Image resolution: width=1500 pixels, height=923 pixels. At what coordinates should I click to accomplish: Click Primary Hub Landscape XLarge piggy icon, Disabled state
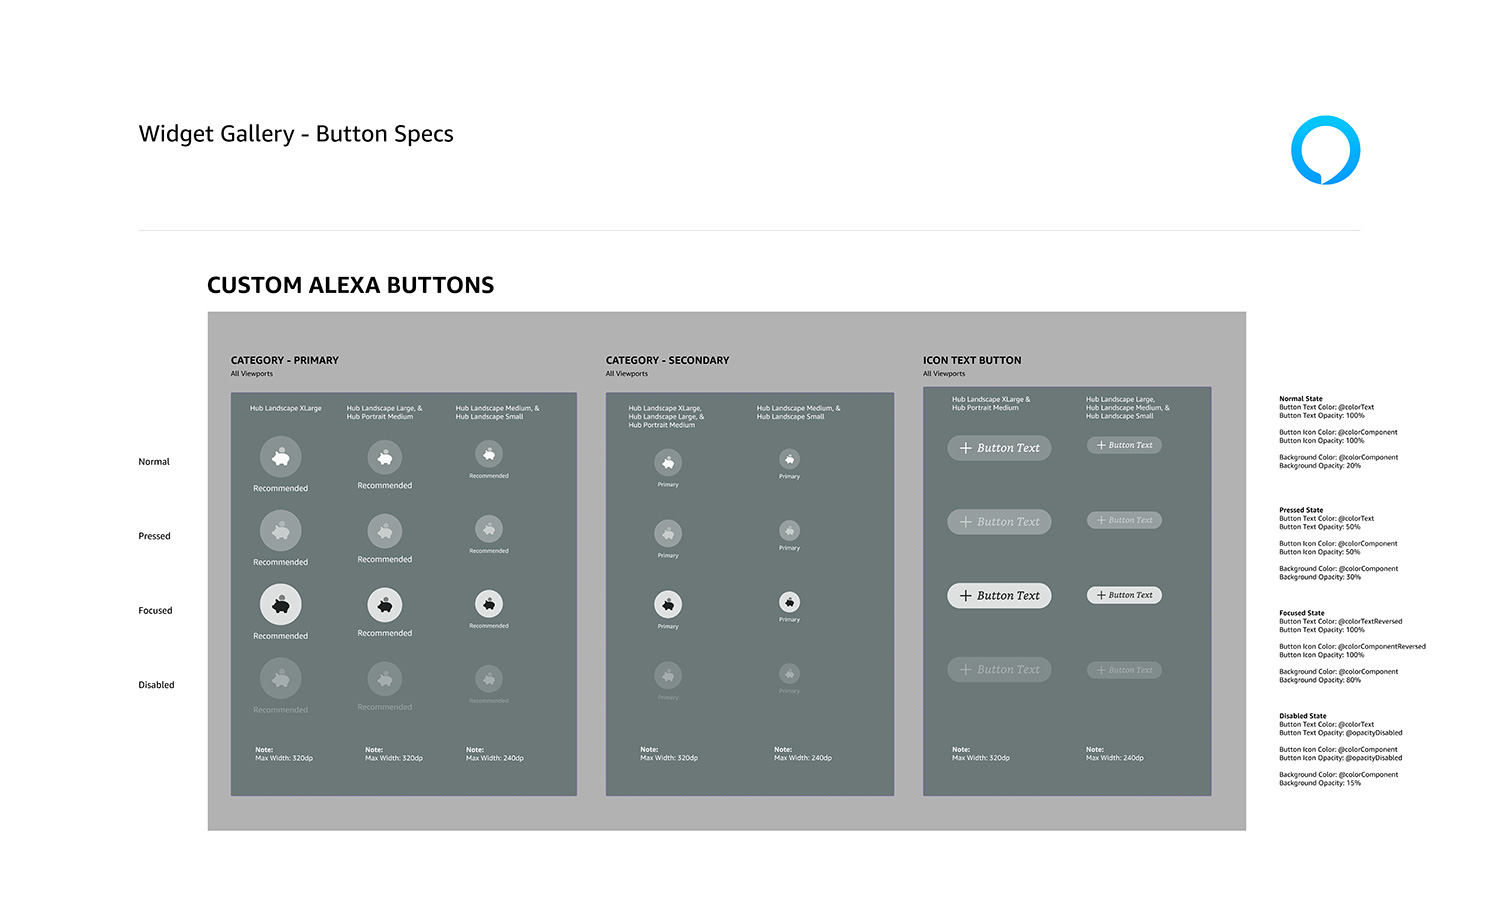click(x=281, y=679)
